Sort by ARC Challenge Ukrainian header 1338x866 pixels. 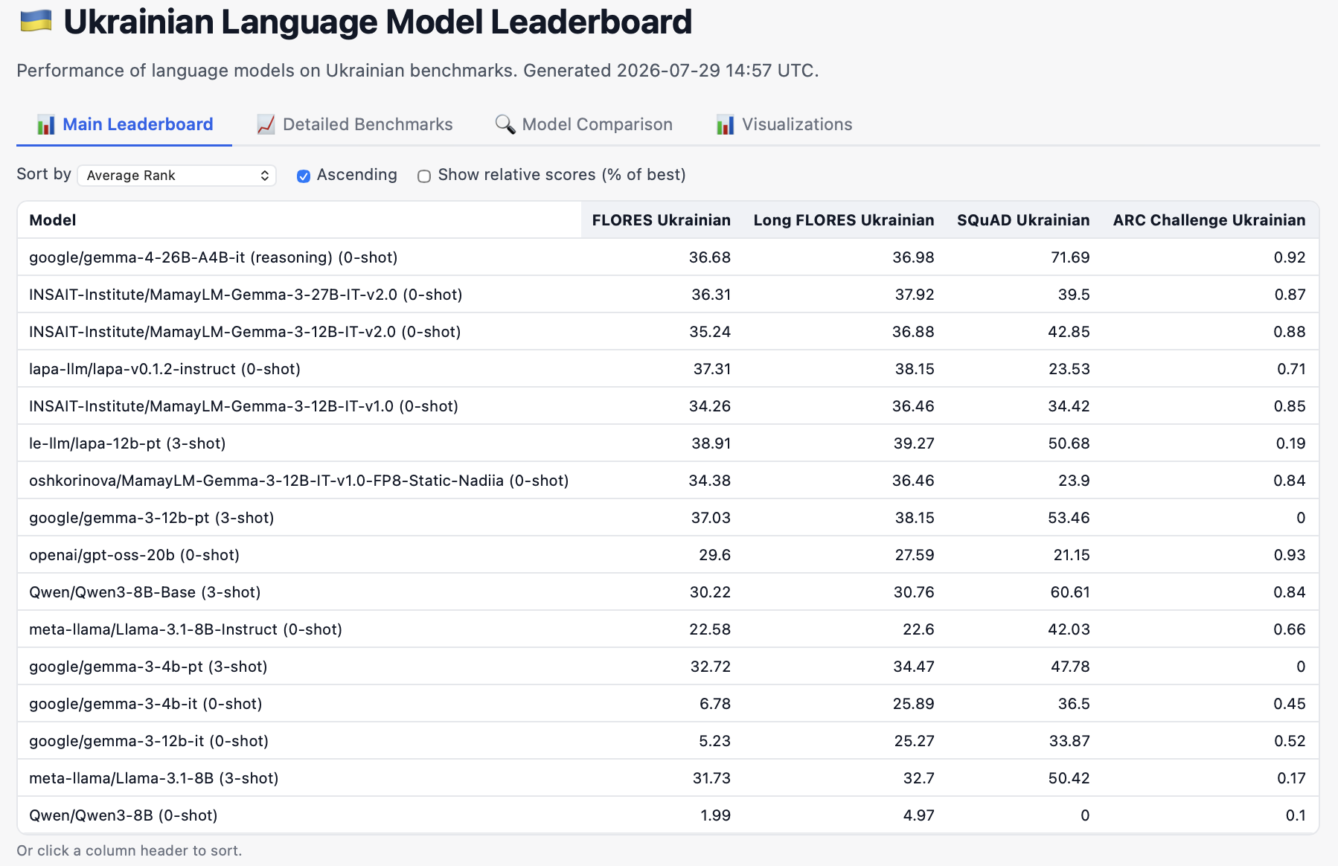(1209, 220)
